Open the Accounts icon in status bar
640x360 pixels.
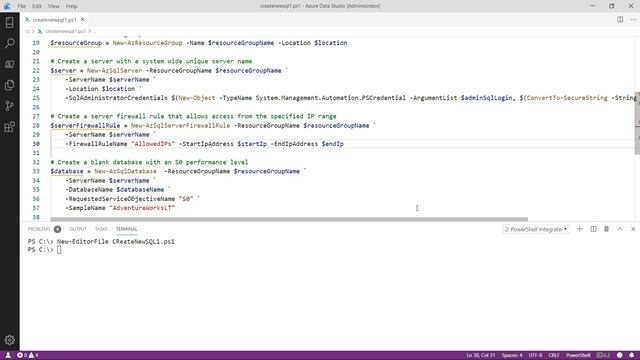pos(8,355)
